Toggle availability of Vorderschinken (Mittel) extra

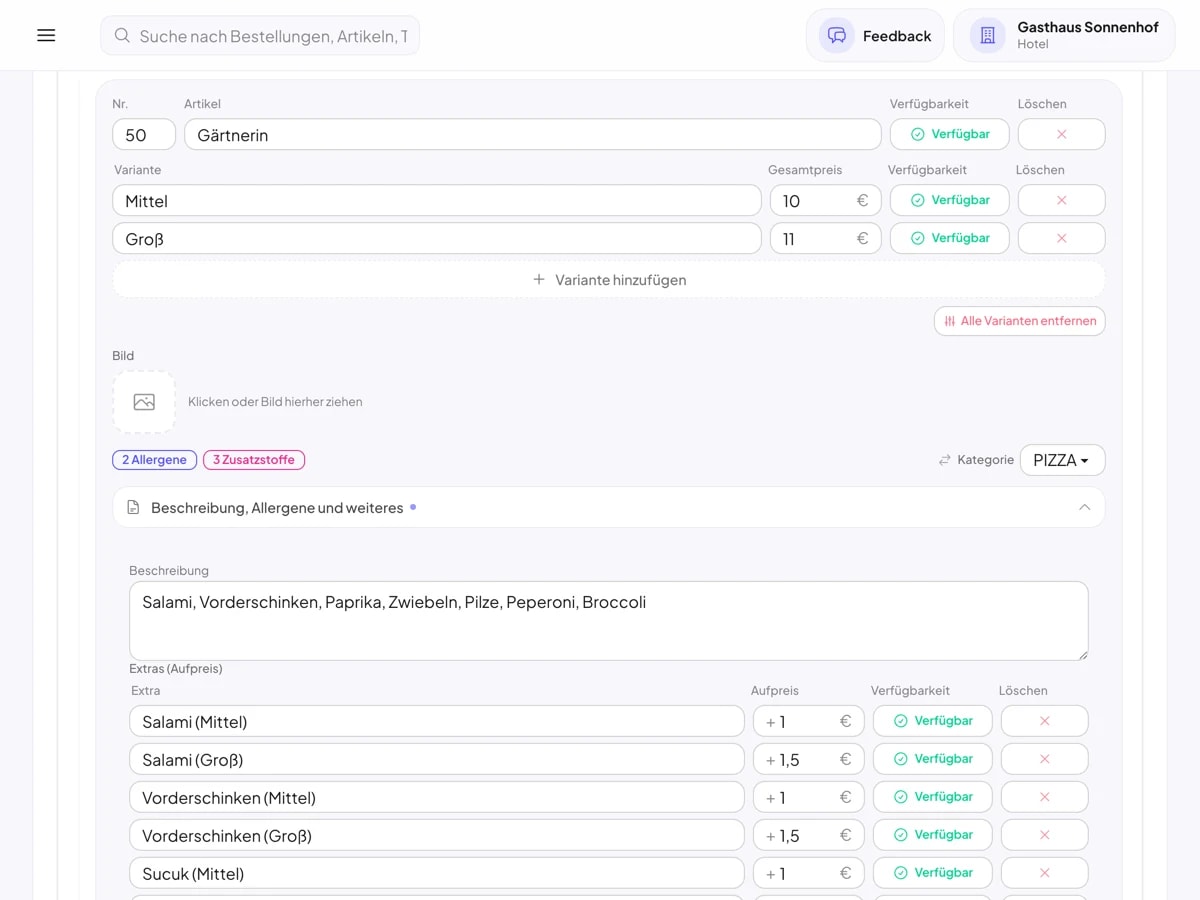(932, 797)
